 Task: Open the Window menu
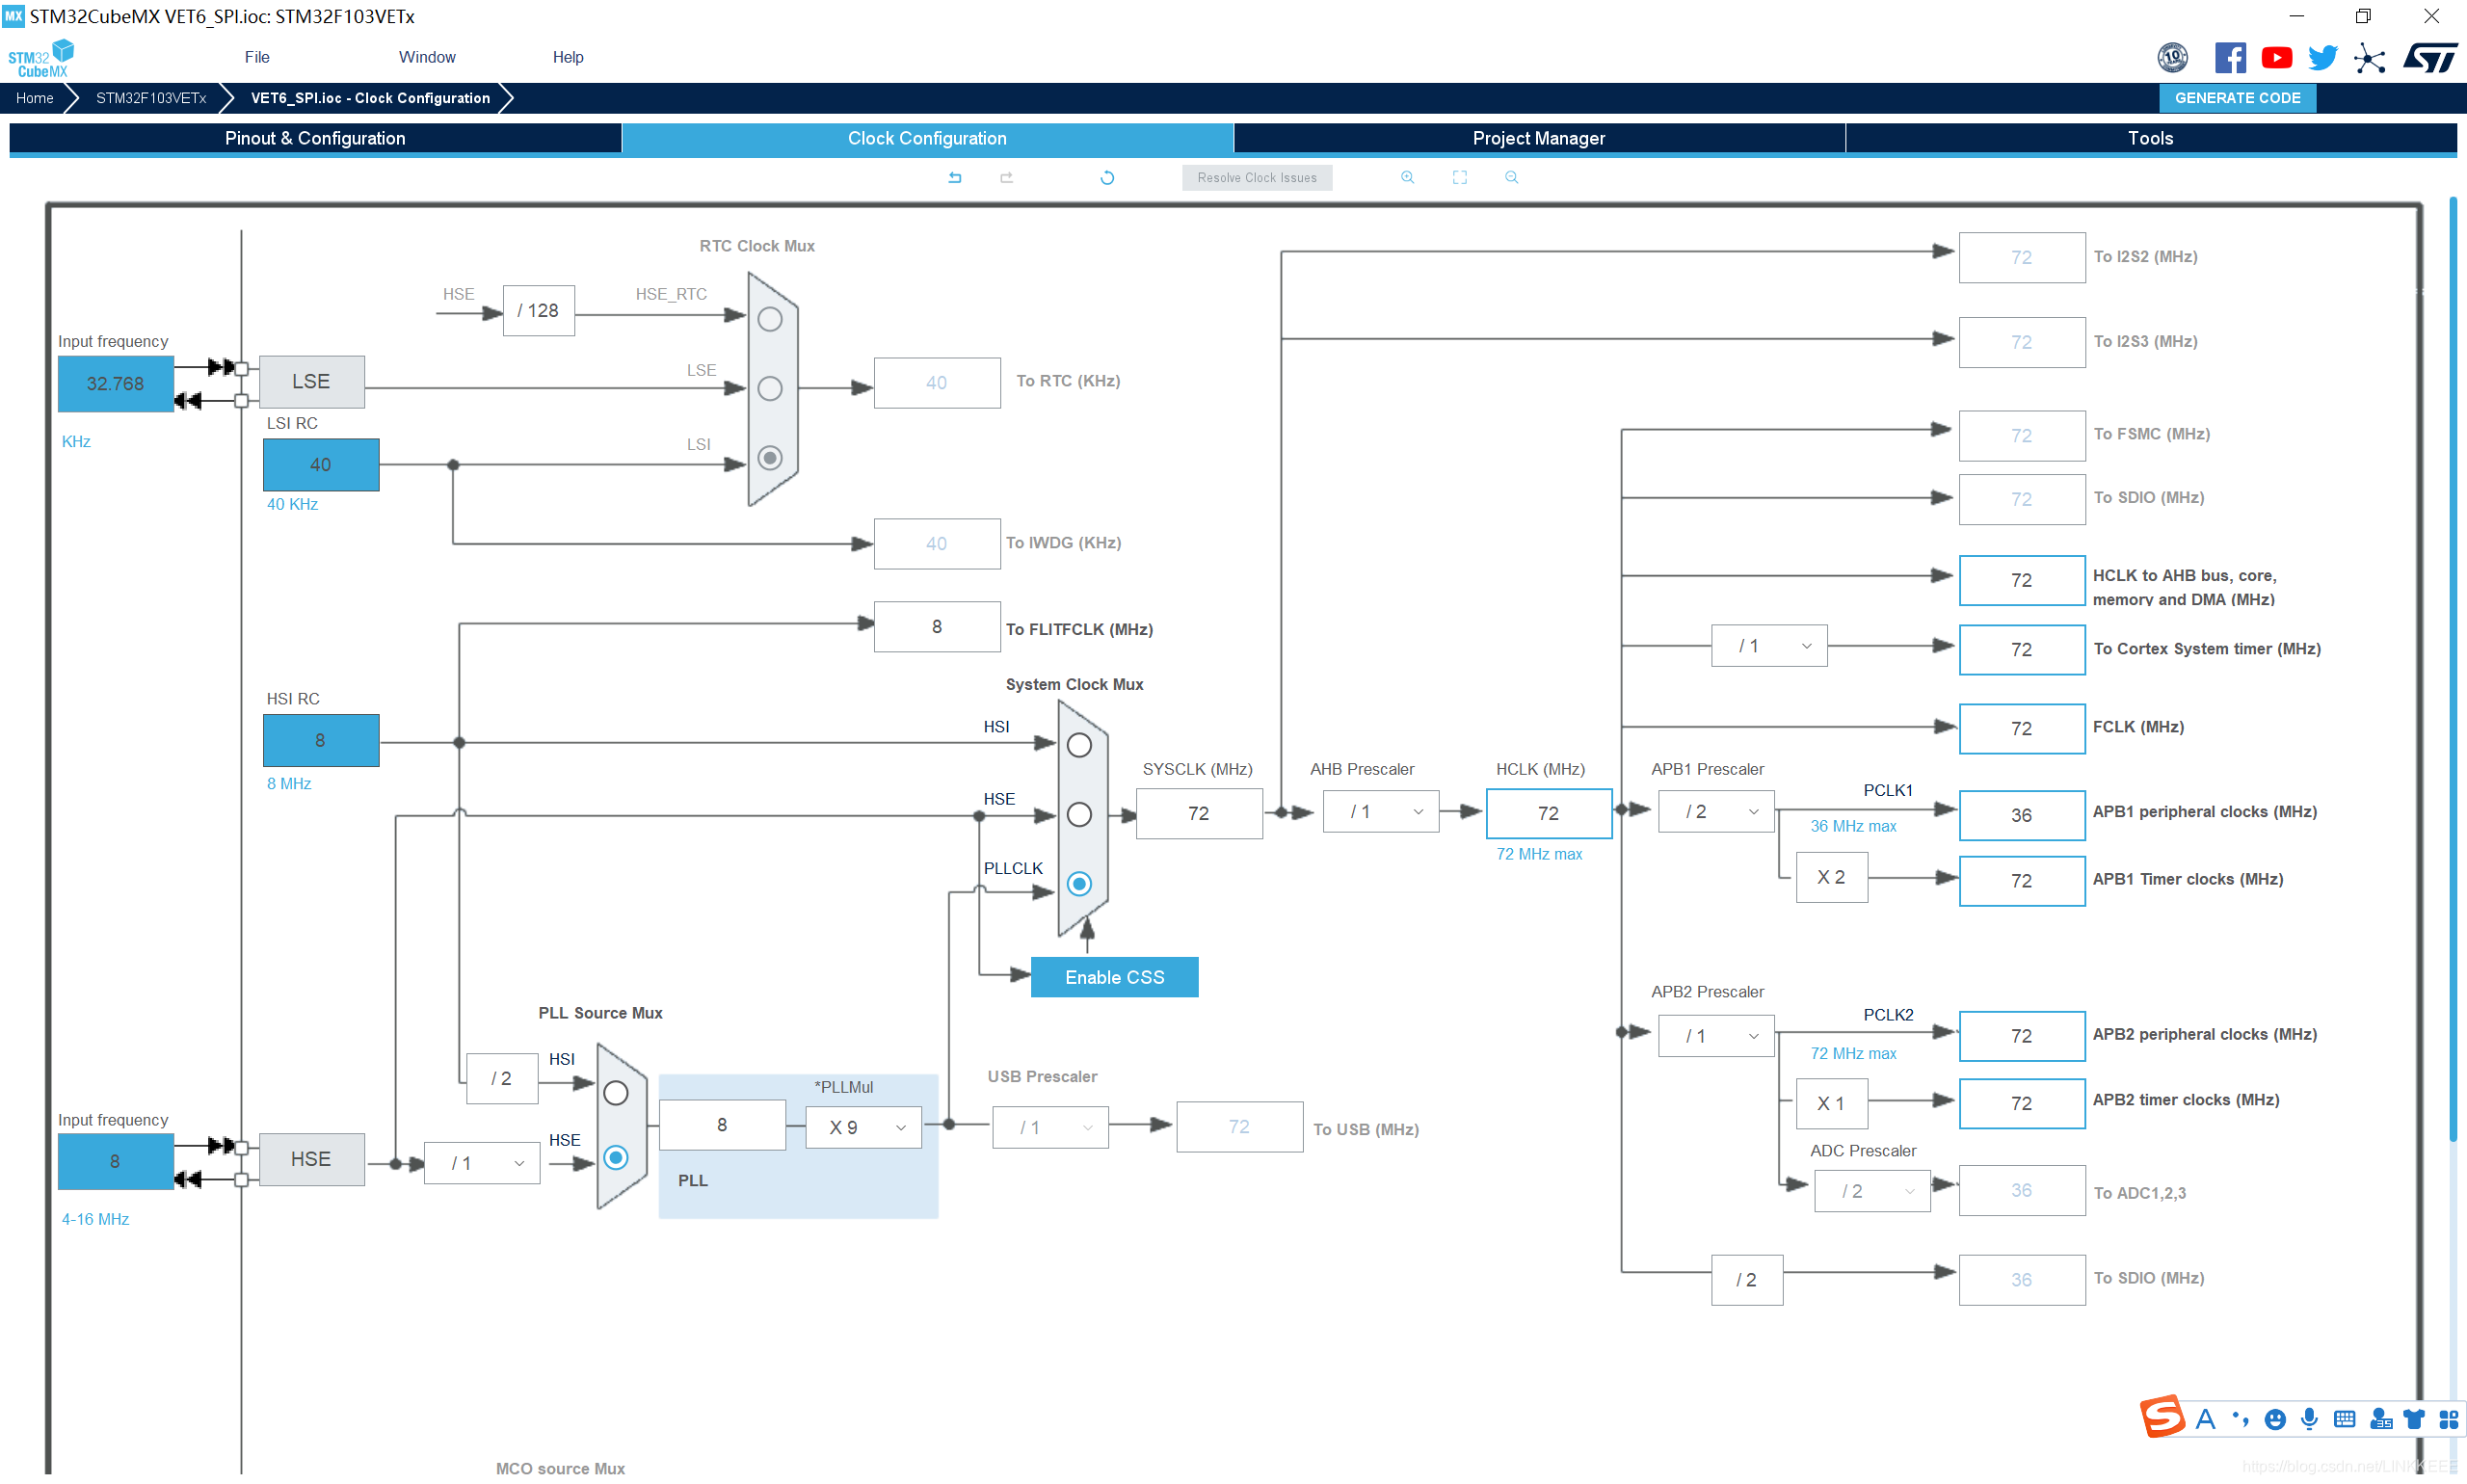tap(427, 57)
